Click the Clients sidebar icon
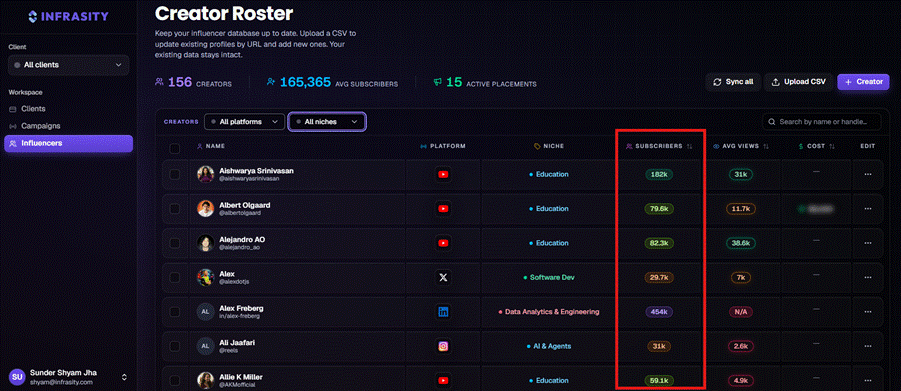 (13, 109)
